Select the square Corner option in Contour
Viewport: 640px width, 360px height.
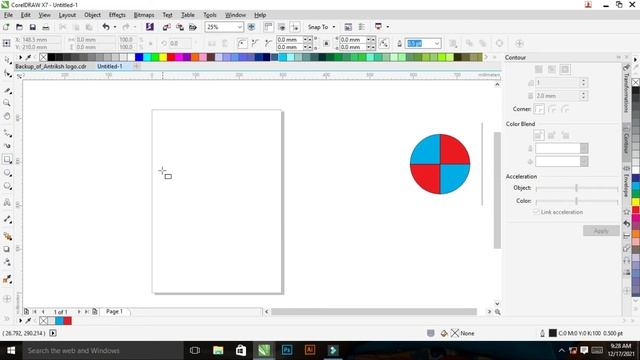539,109
